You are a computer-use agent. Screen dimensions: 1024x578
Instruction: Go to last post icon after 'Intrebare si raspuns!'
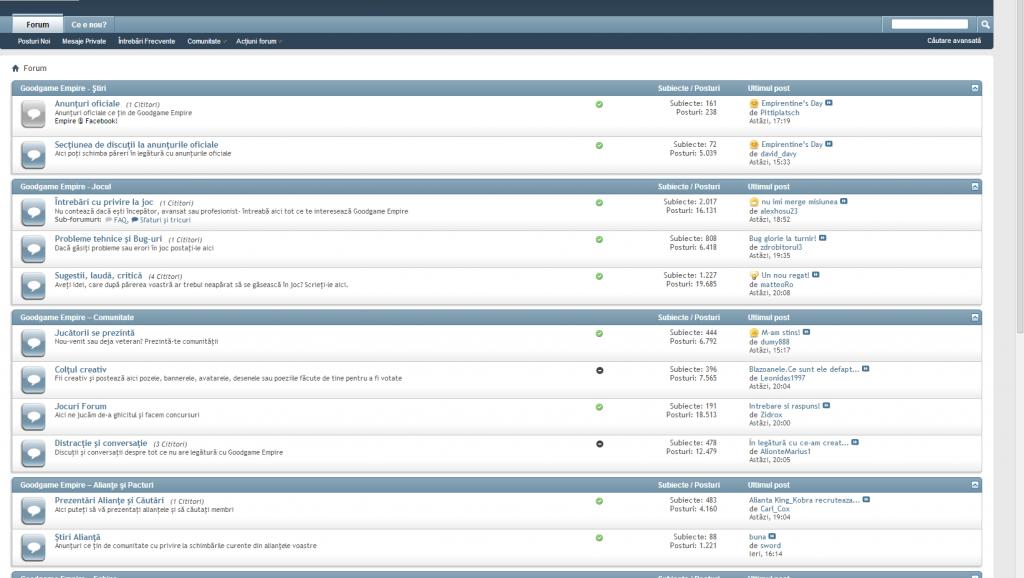tap(826, 406)
